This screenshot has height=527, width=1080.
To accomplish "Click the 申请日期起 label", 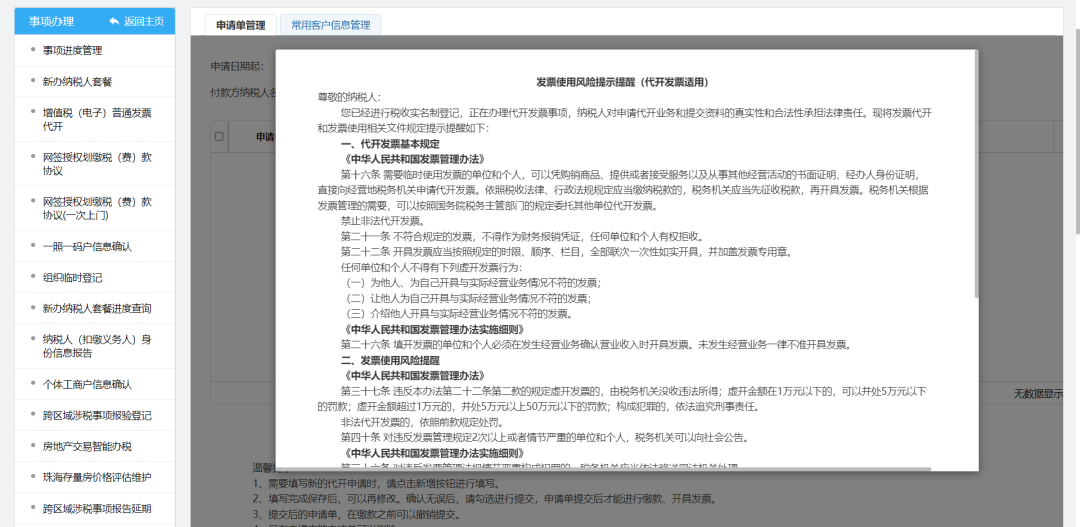I will (x=237, y=66).
